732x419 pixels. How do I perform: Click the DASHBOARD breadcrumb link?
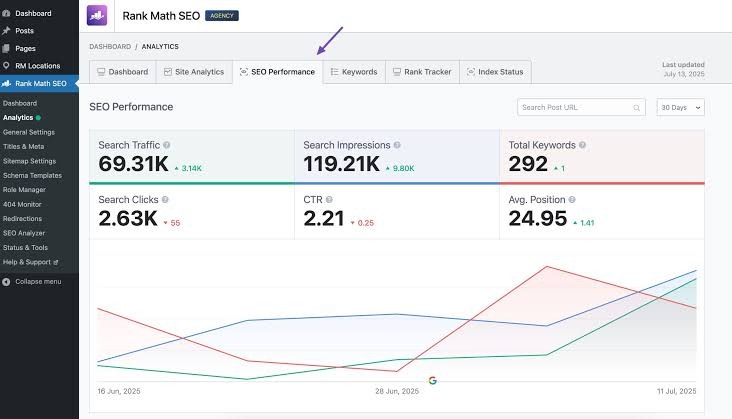(x=110, y=47)
